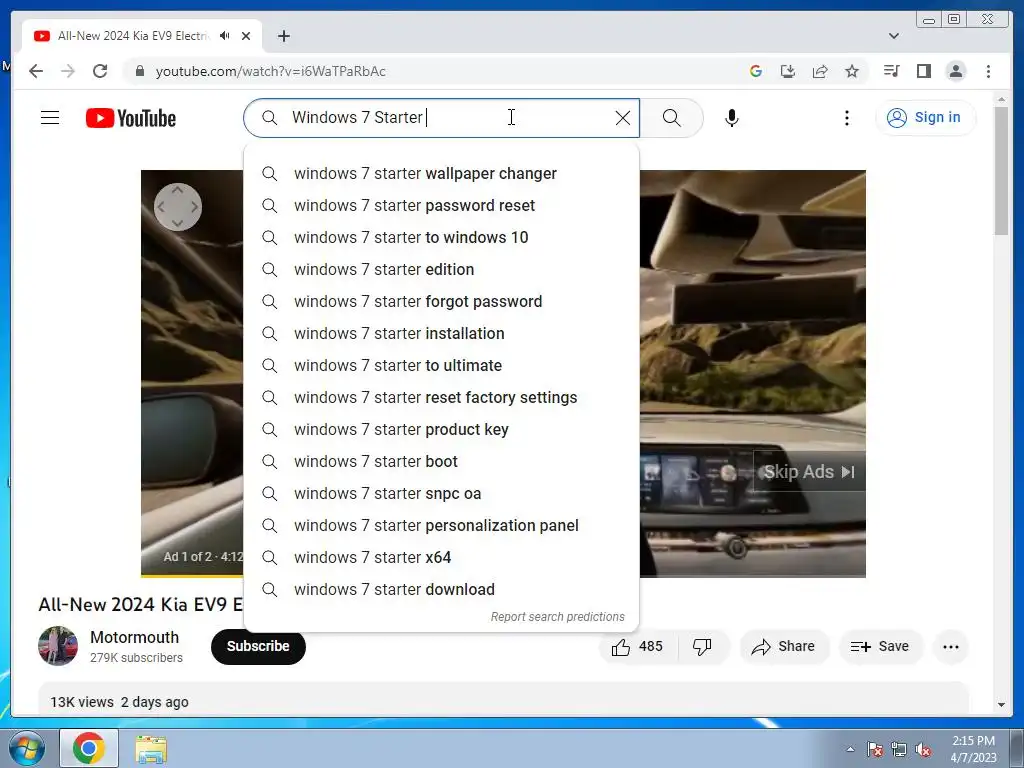Viewport: 1024px width, 768px height.
Task: Clear the search box with the X icon
Action: coord(623,118)
